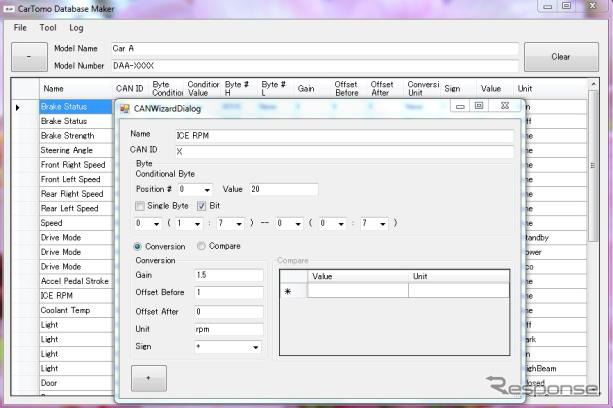Click the empty Unit cell in Compare table
The height and width of the screenshot is (408, 613).
(459, 290)
